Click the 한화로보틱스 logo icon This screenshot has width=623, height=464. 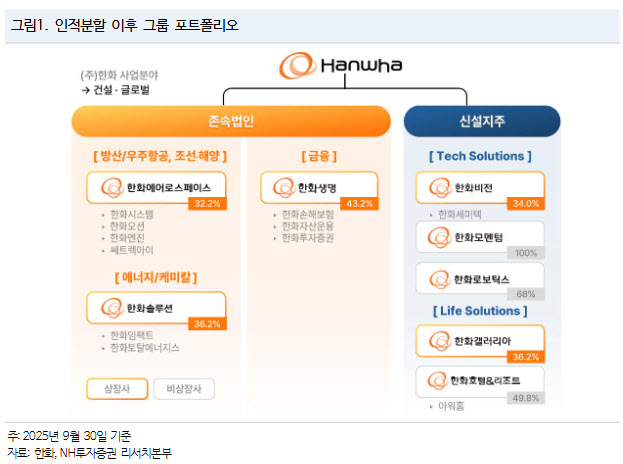[x=436, y=279]
